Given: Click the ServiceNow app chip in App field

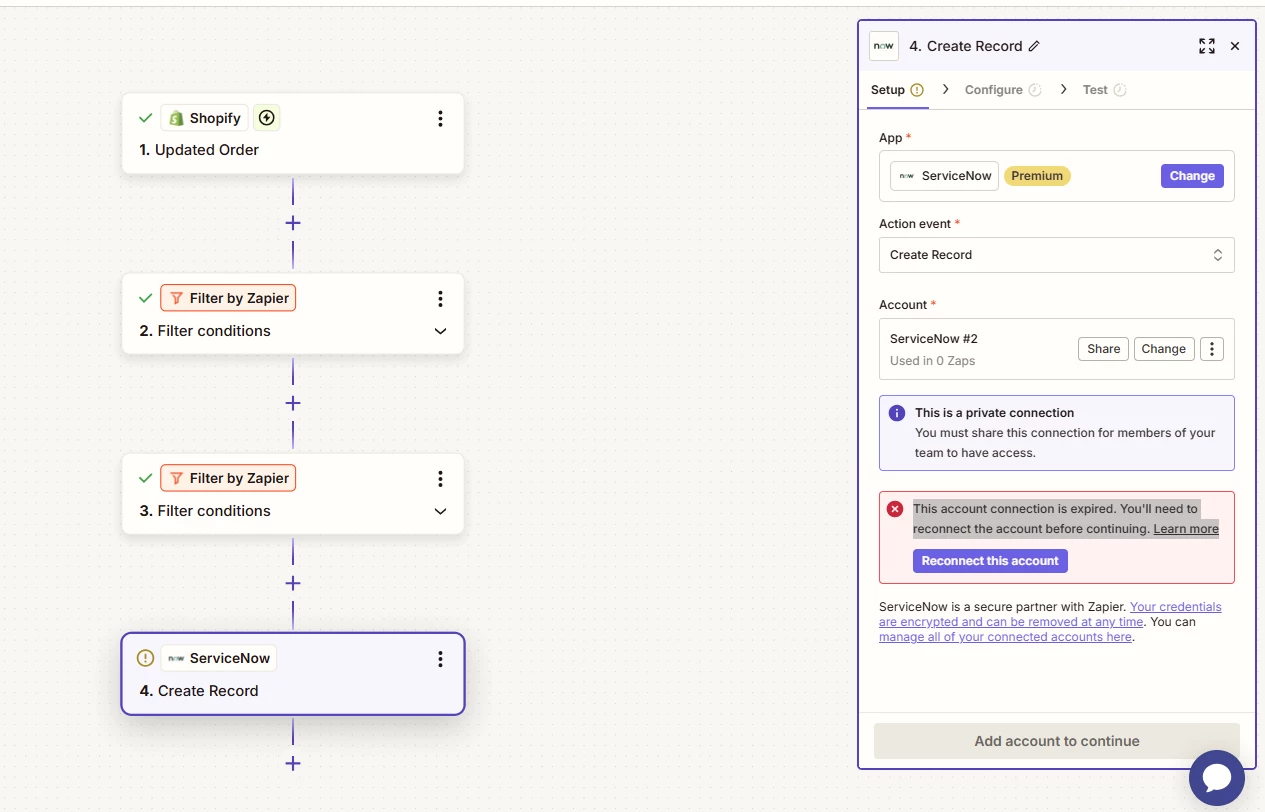Looking at the screenshot, I should tap(944, 176).
